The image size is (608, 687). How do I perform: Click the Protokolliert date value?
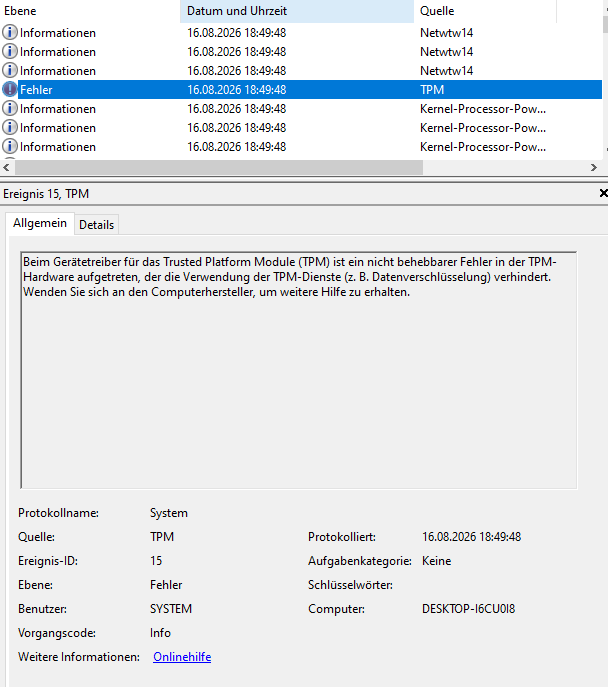pyautogui.click(x=471, y=537)
